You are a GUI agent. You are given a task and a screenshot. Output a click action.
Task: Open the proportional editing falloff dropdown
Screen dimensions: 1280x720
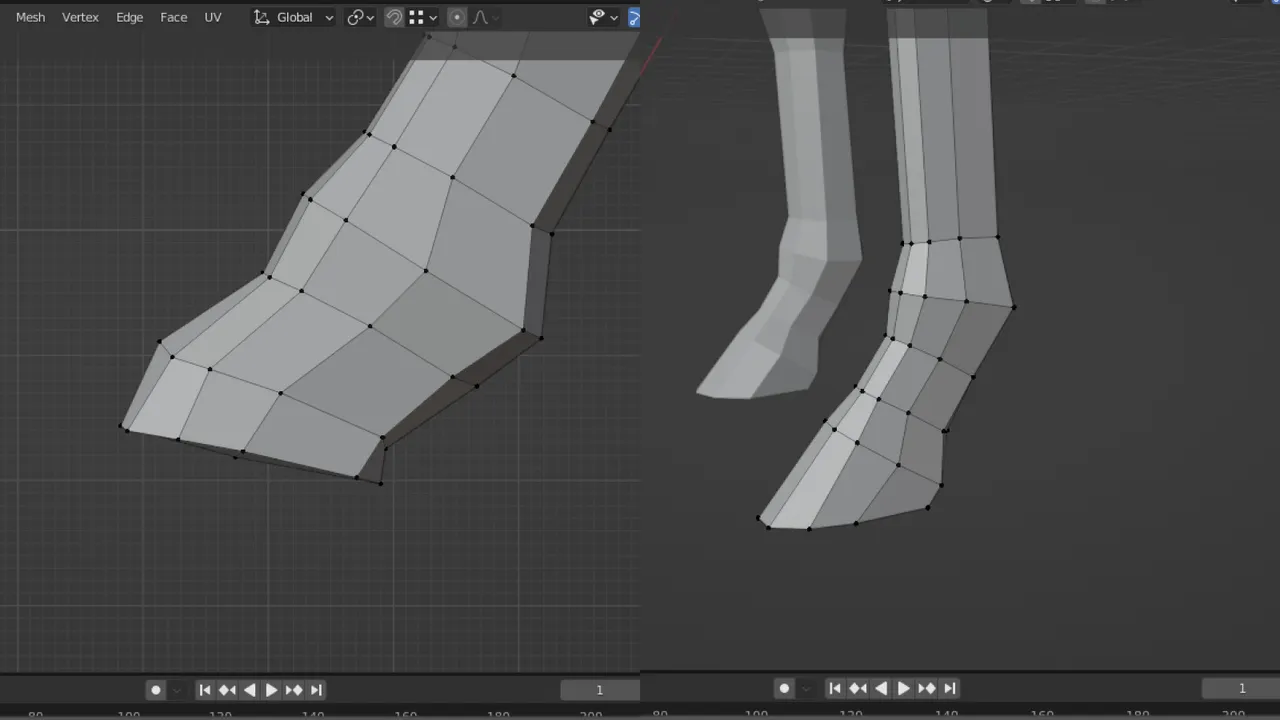click(x=485, y=17)
